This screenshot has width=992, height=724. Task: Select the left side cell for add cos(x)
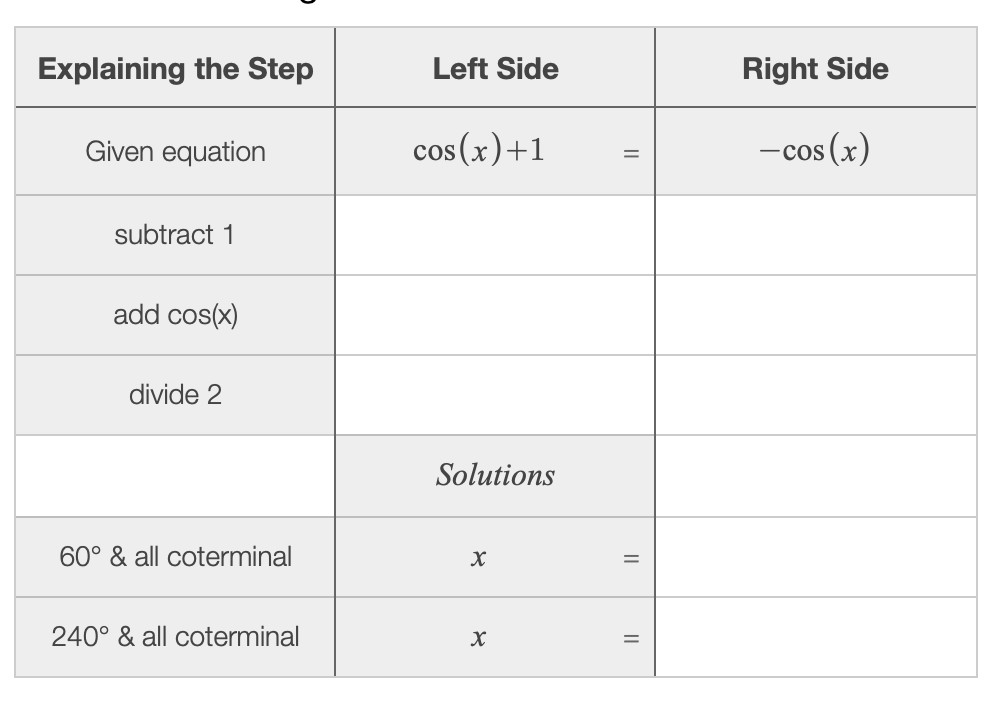point(494,315)
